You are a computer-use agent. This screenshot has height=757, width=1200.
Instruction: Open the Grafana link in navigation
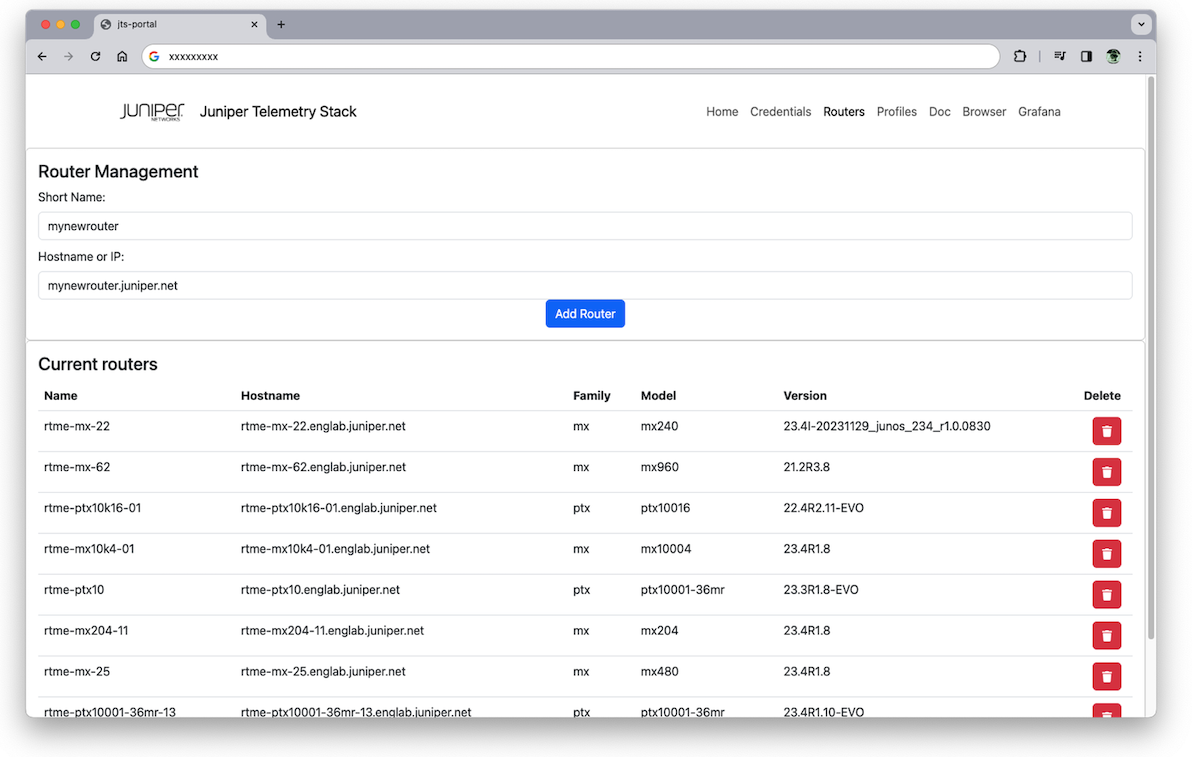1039,111
